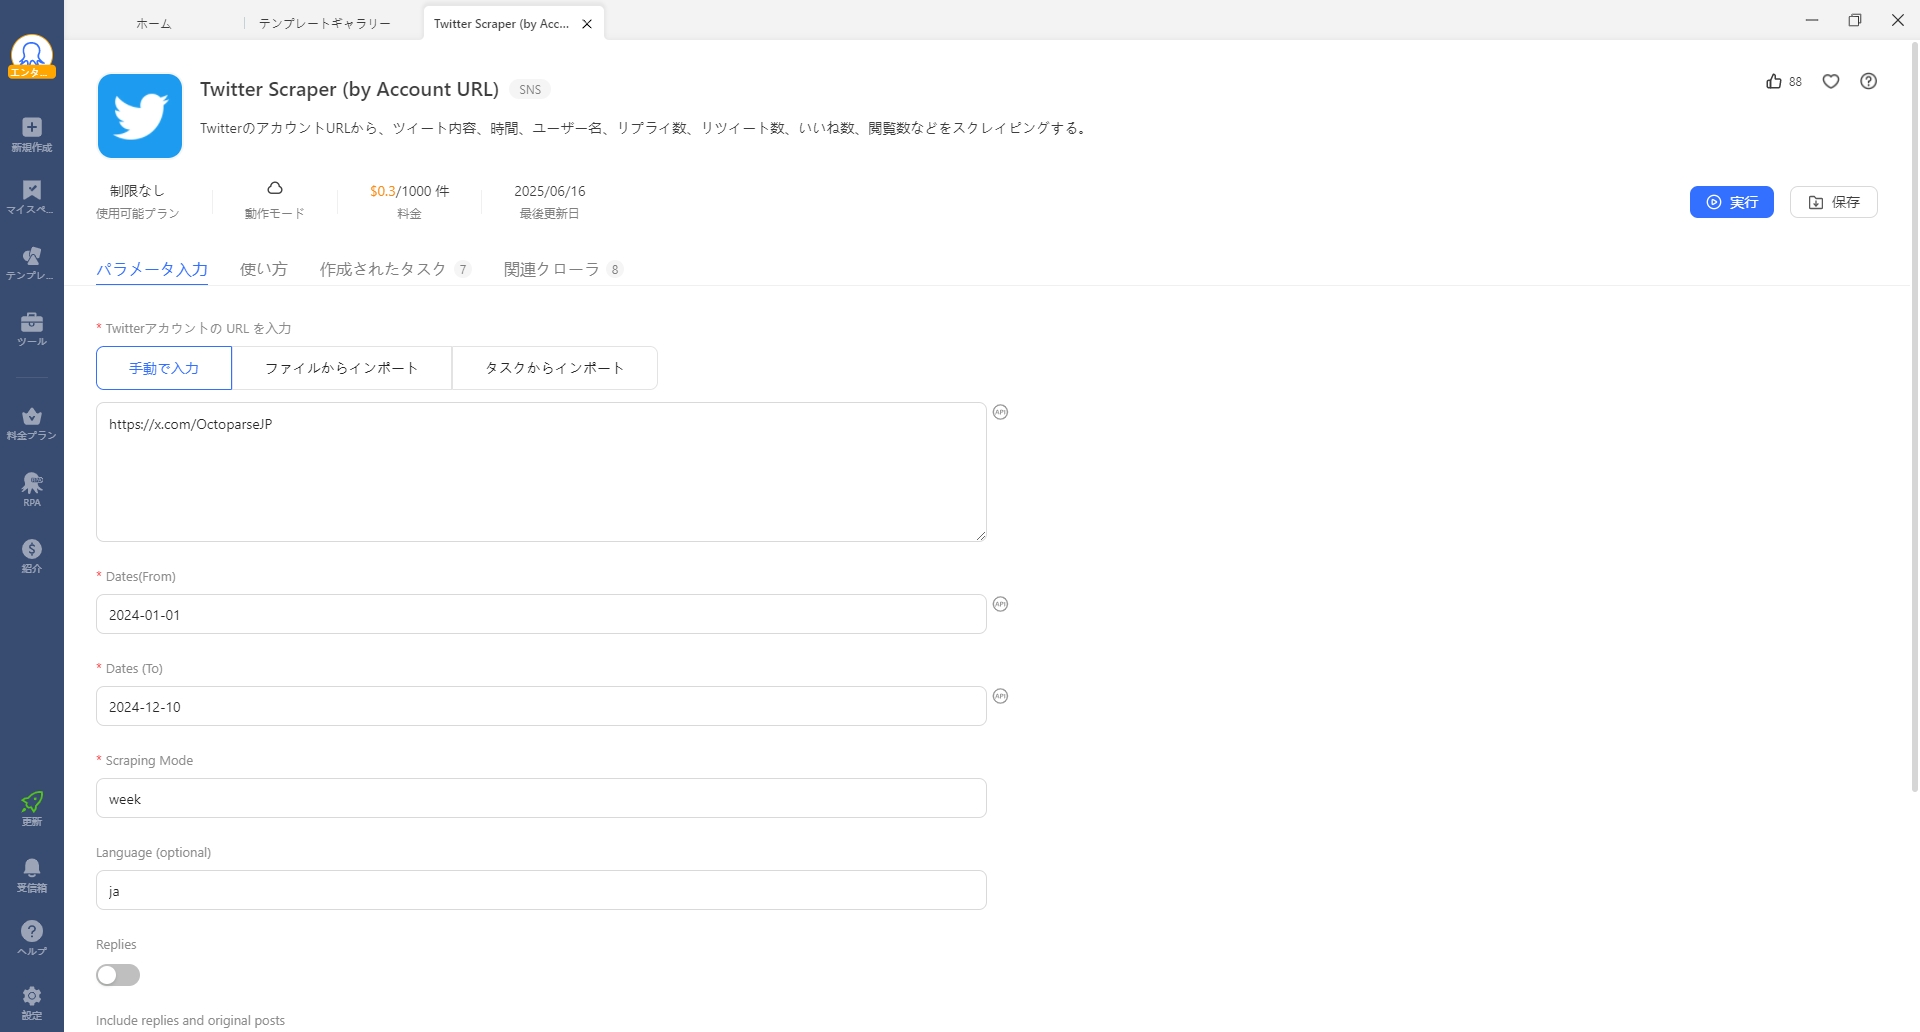1920x1032 pixels.
Task: Click the Language (optional) input field
Action: (x=541, y=890)
